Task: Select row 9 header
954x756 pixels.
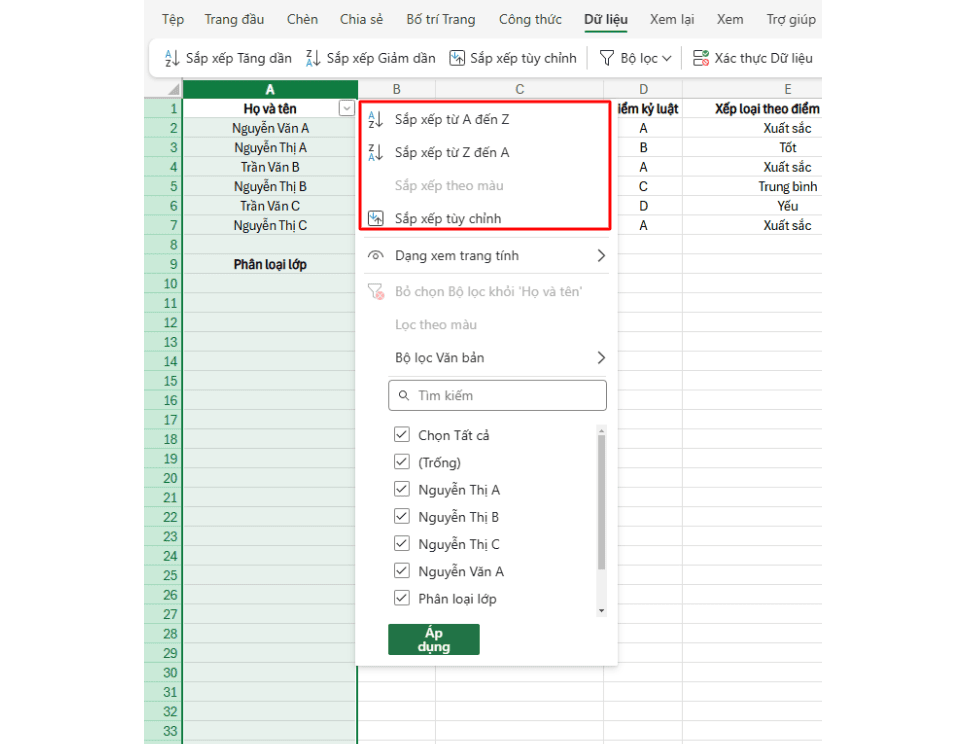Action: tap(163, 264)
